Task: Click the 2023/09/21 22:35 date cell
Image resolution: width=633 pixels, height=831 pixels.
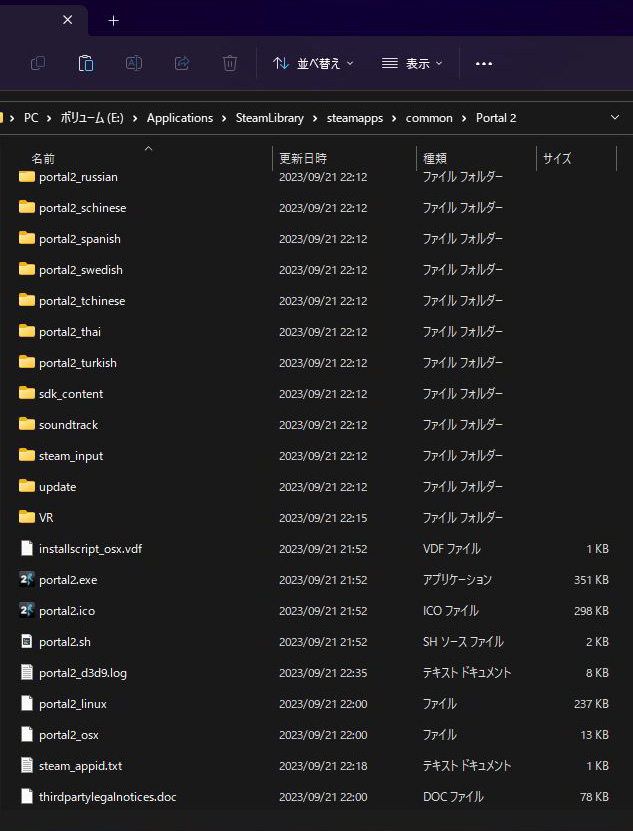Action: (x=323, y=673)
